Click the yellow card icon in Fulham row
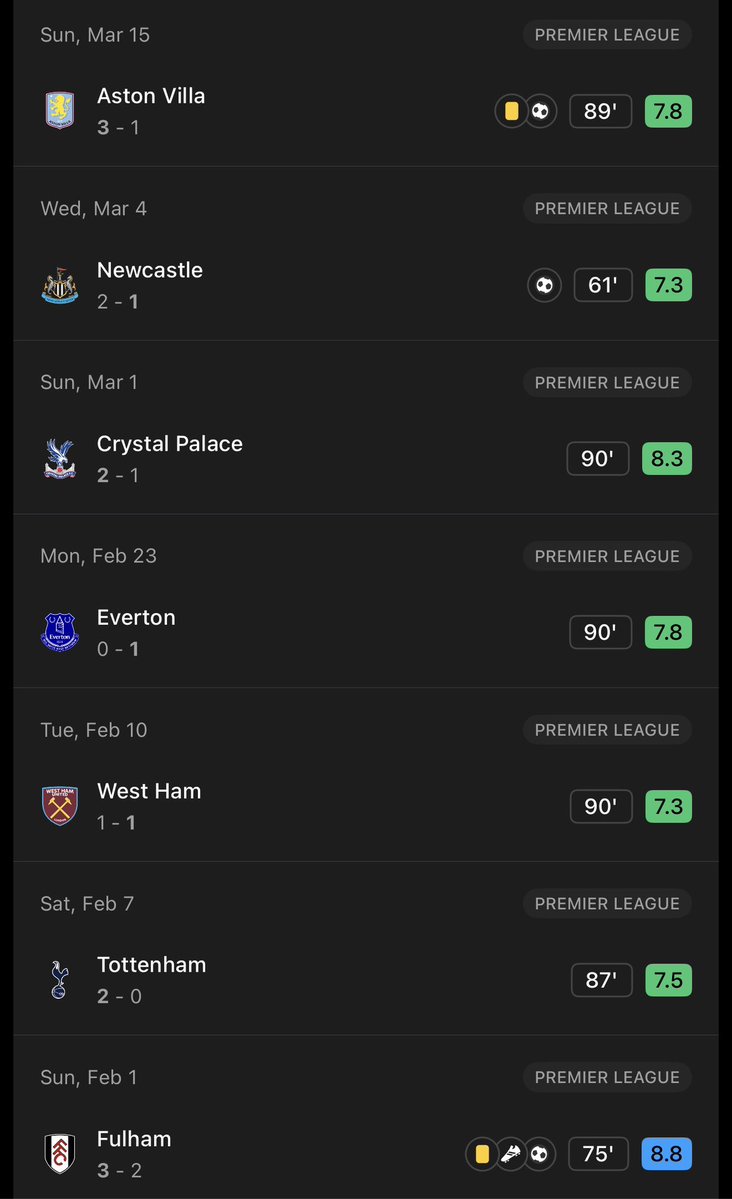Screen dimensions: 732x1199 (x=482, y=1154)
